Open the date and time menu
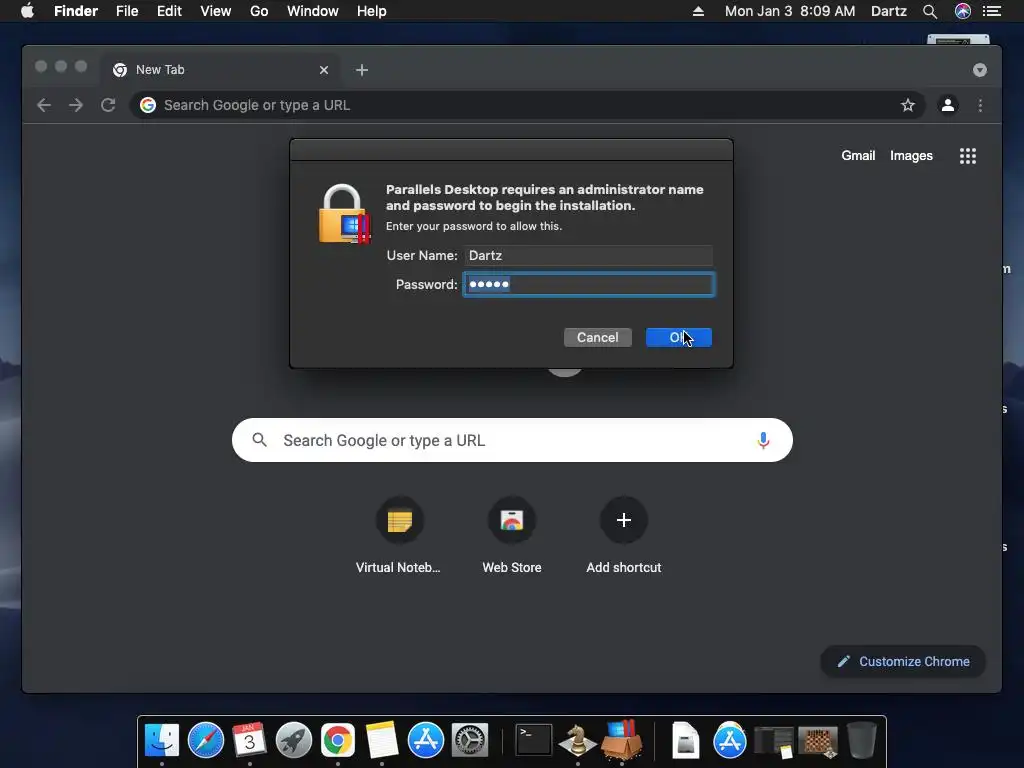This screenshot has height=768, width=1024. tap(790, 11)
